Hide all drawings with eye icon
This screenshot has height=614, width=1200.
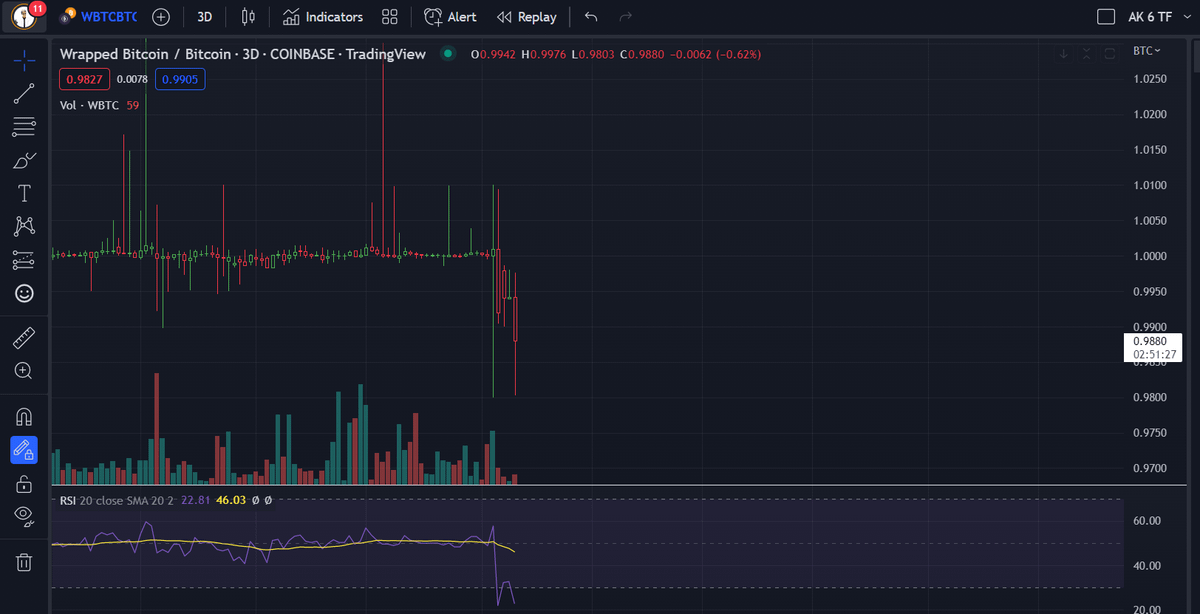24,515
